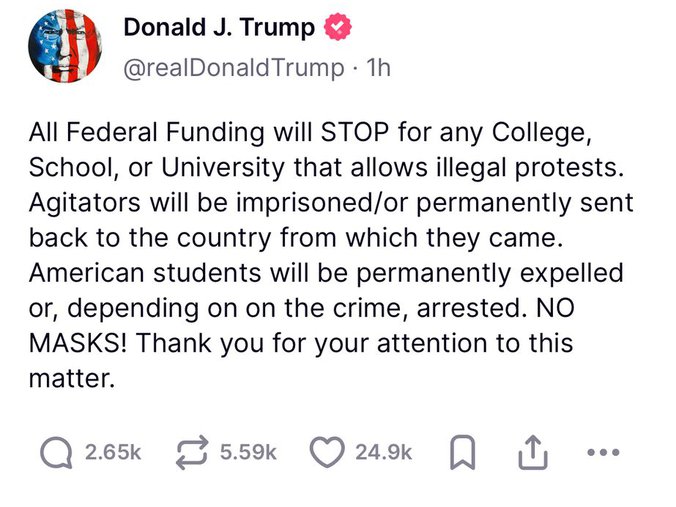Like the post with the heart icon

pos(327,452)
